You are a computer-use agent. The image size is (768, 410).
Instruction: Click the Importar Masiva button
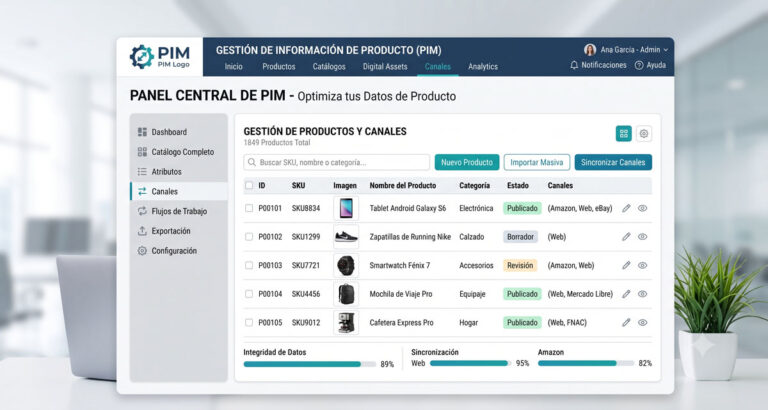tap(537, 162)
